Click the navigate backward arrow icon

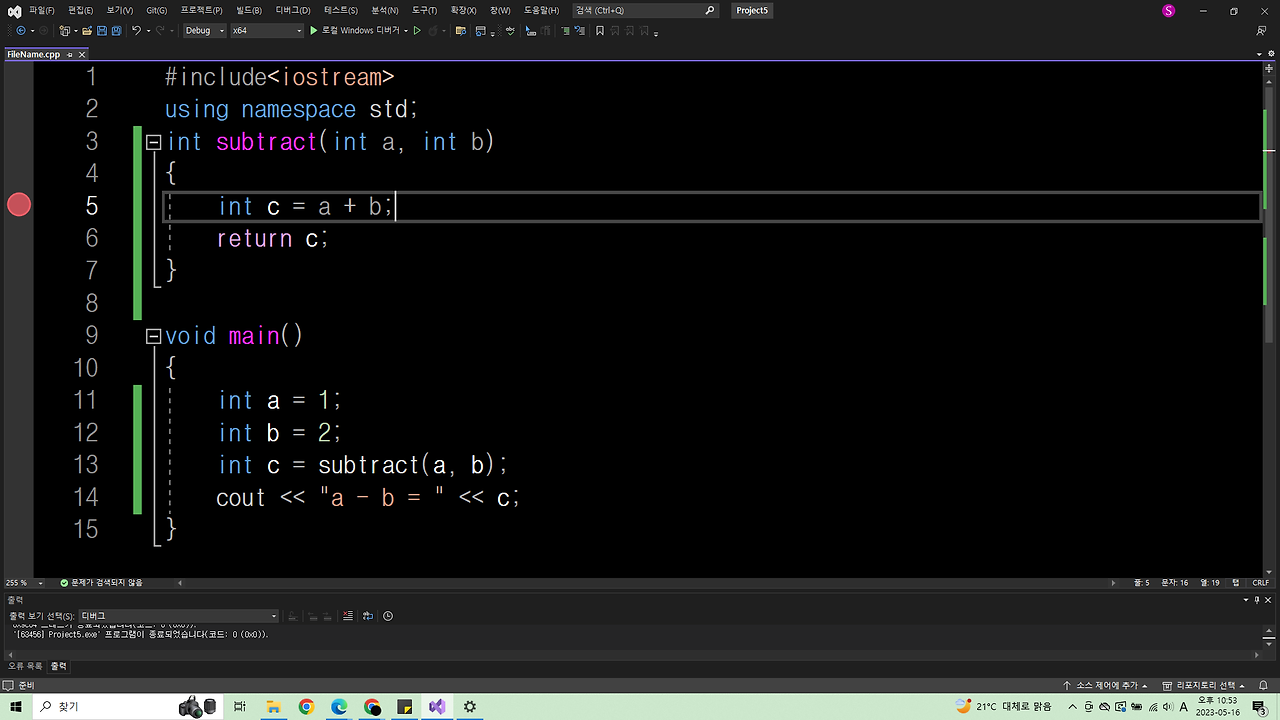coord(21,31)
